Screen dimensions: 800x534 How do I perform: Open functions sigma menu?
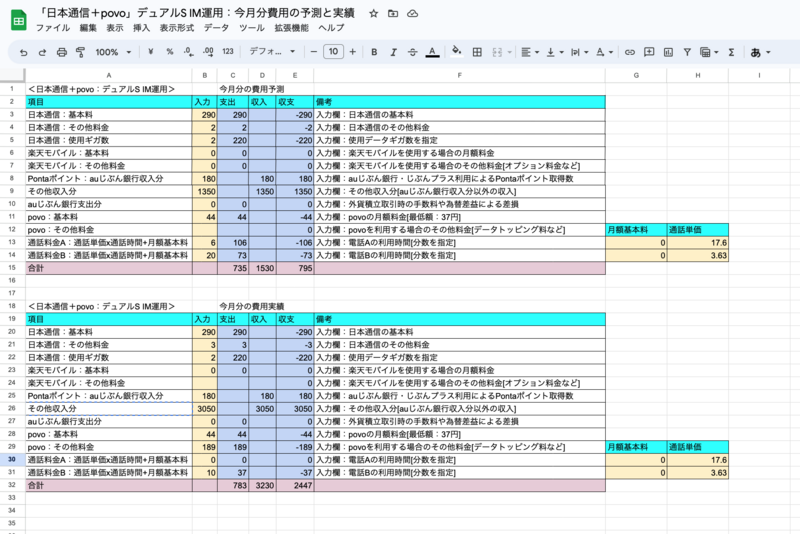731,52
